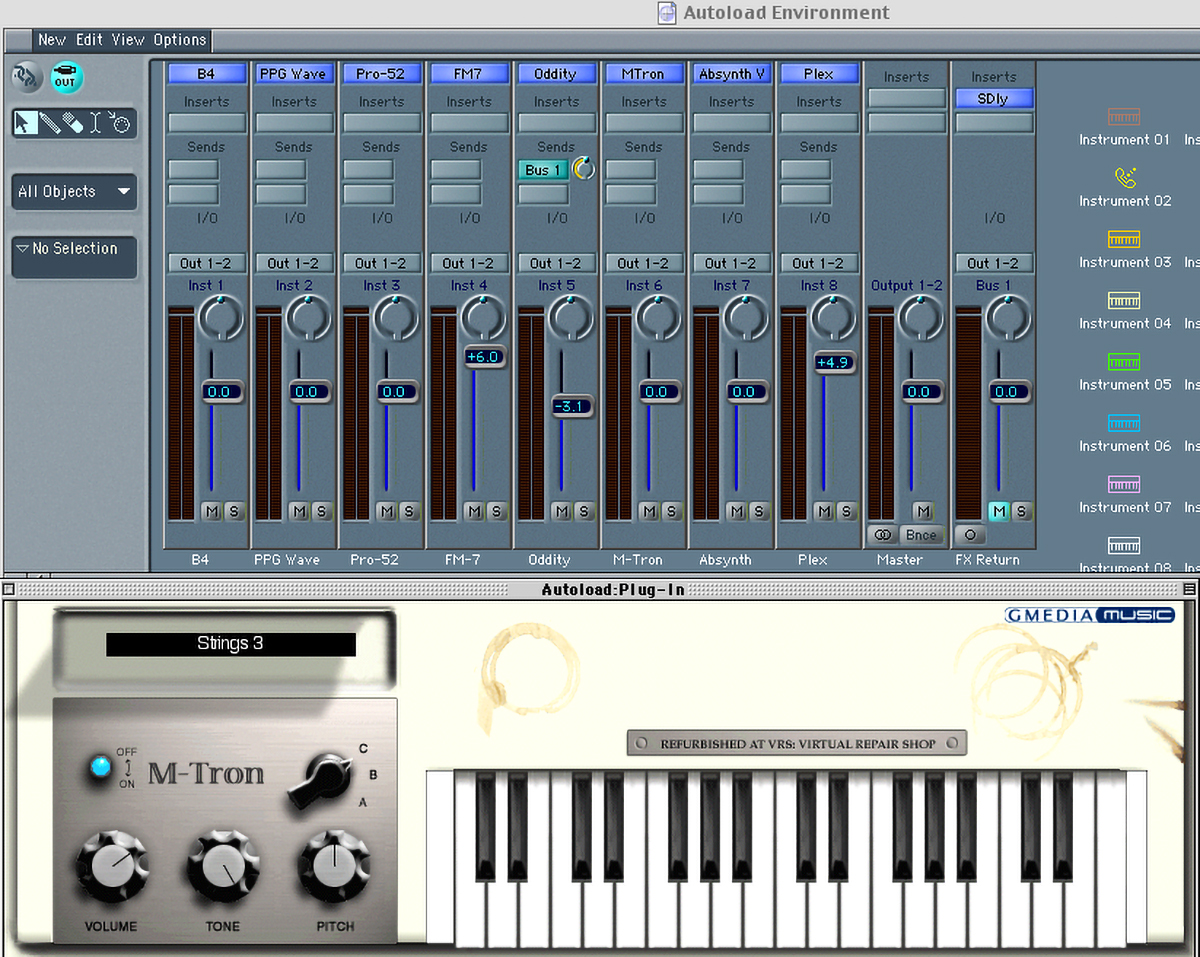Open the first Sends slot on Pro-52
1200x957 pixels.
(x=368, y=169)
